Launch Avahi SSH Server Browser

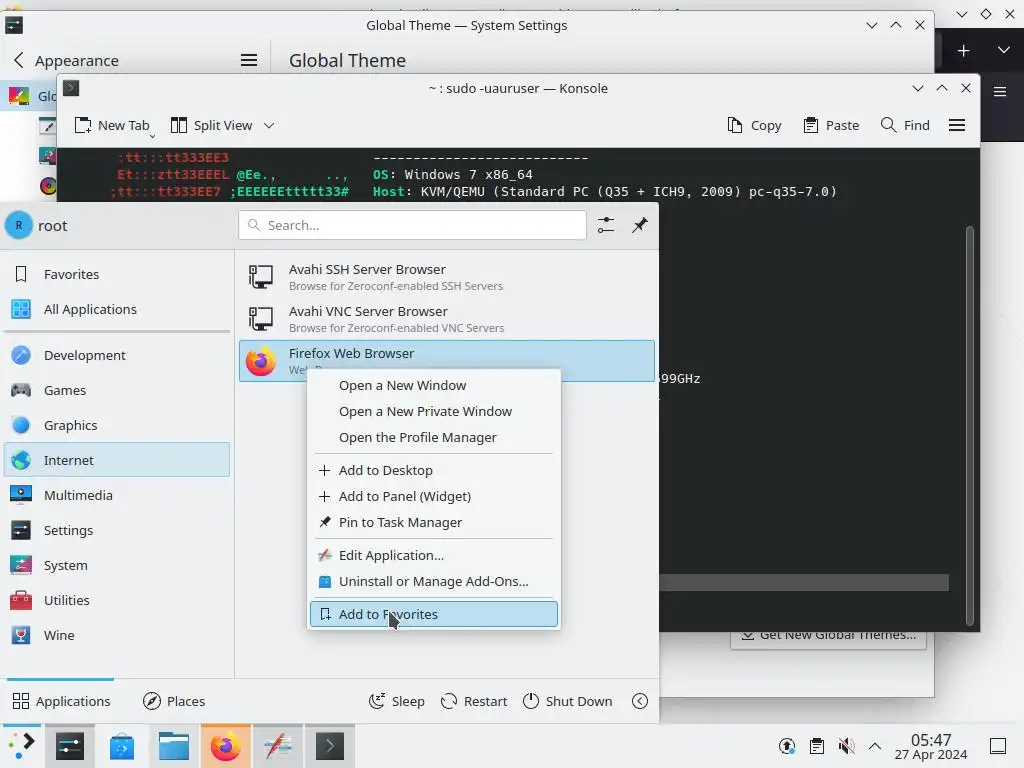(447, 277)
